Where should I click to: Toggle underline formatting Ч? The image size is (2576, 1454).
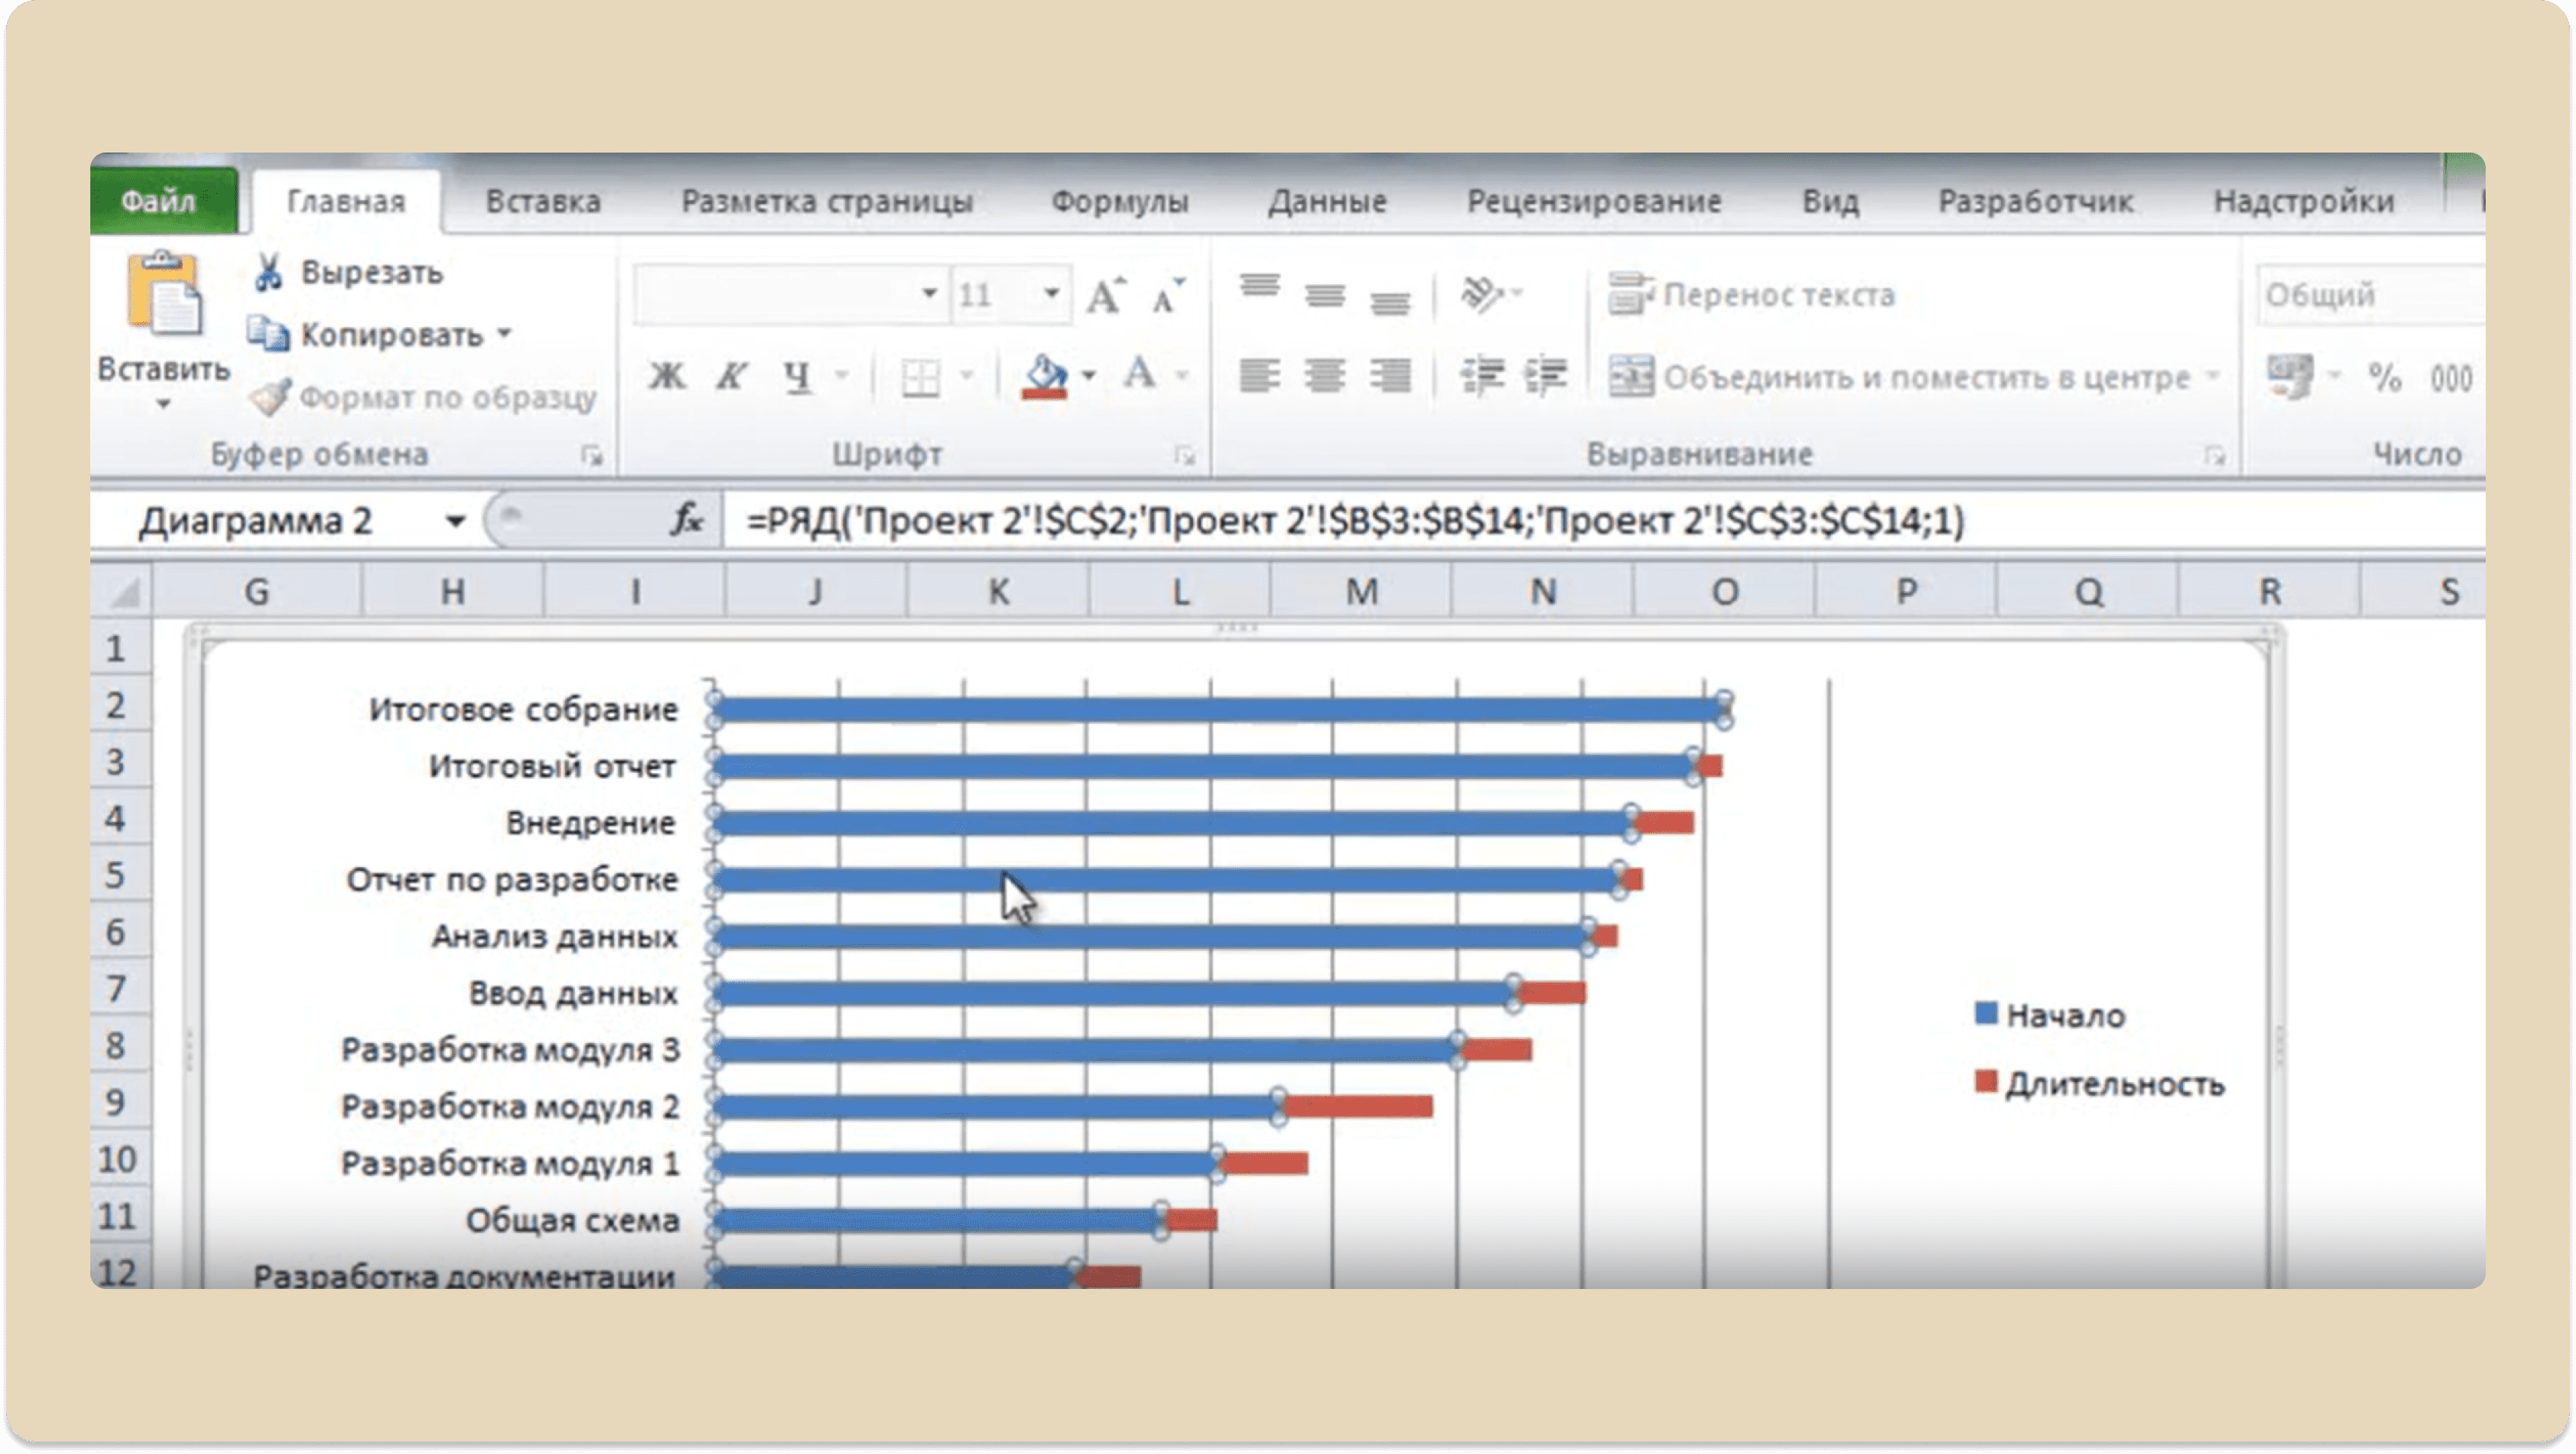(x=797, y=377)
